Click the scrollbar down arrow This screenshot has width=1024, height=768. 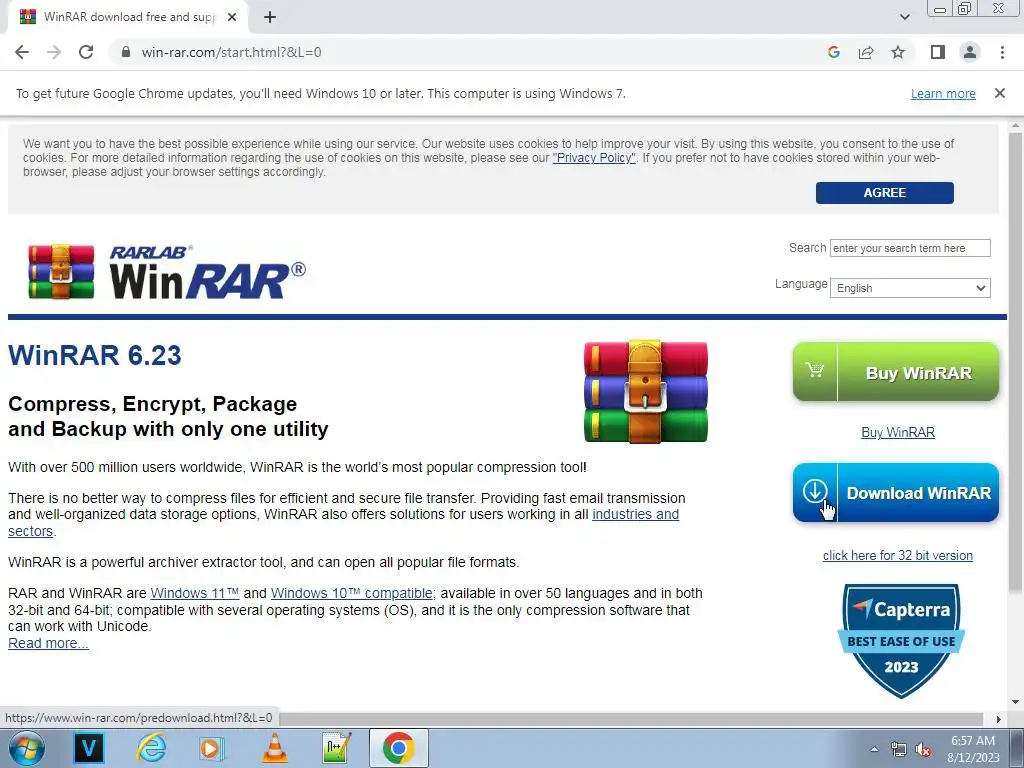coord(1015,702)
